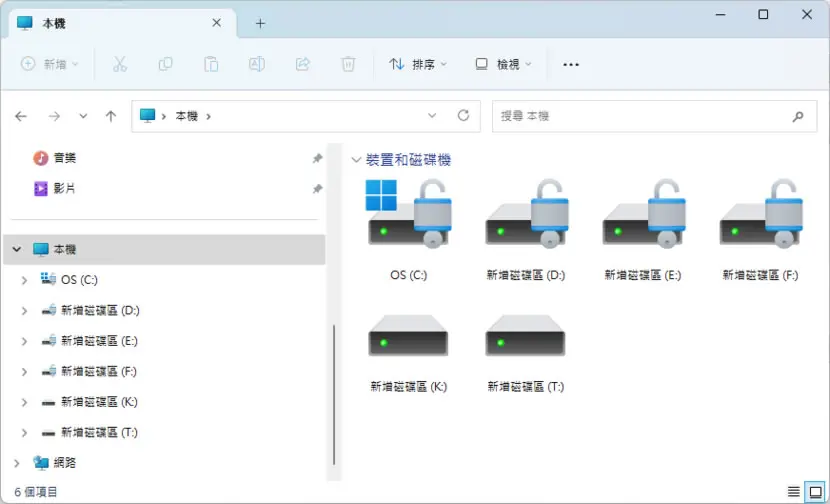Click the 搜尋 本機 search field
The image size is (830, 504).
click(654, 116)
